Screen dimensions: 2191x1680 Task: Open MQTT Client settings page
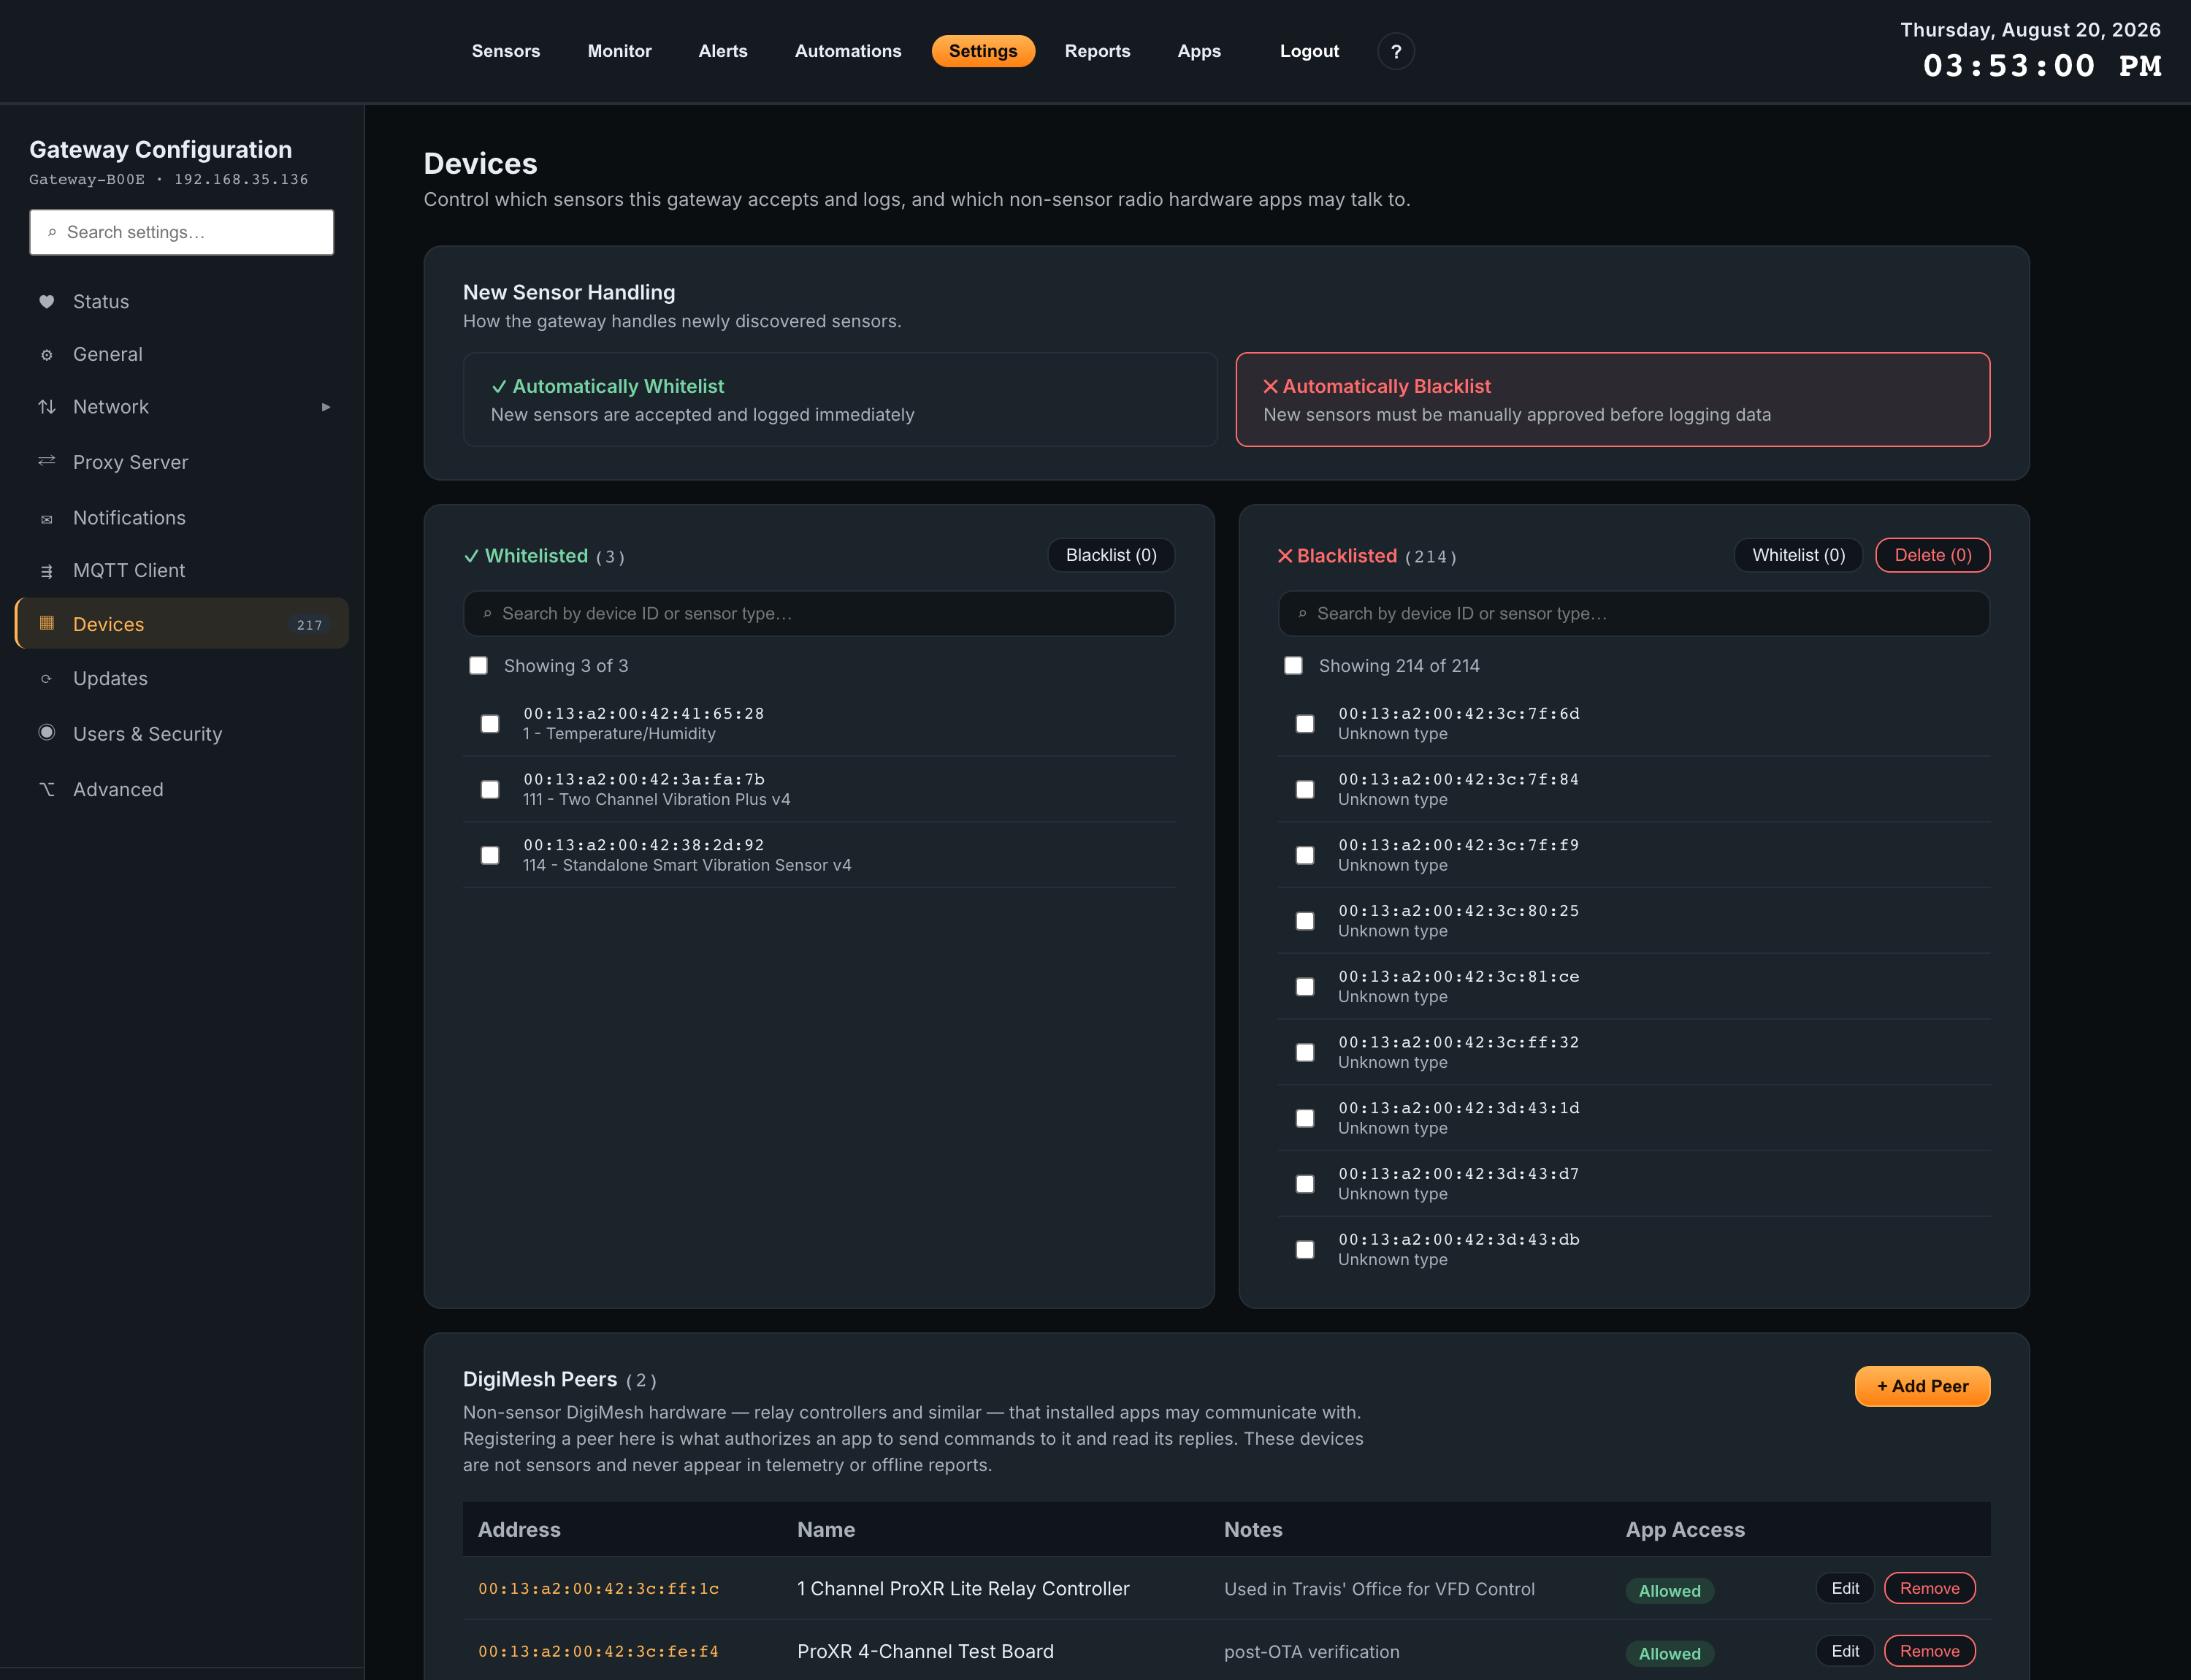click(182, 570)
